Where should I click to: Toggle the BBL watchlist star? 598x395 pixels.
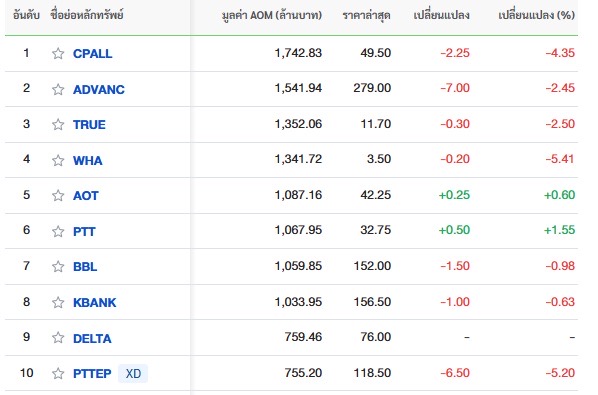[x=58, y=266]
